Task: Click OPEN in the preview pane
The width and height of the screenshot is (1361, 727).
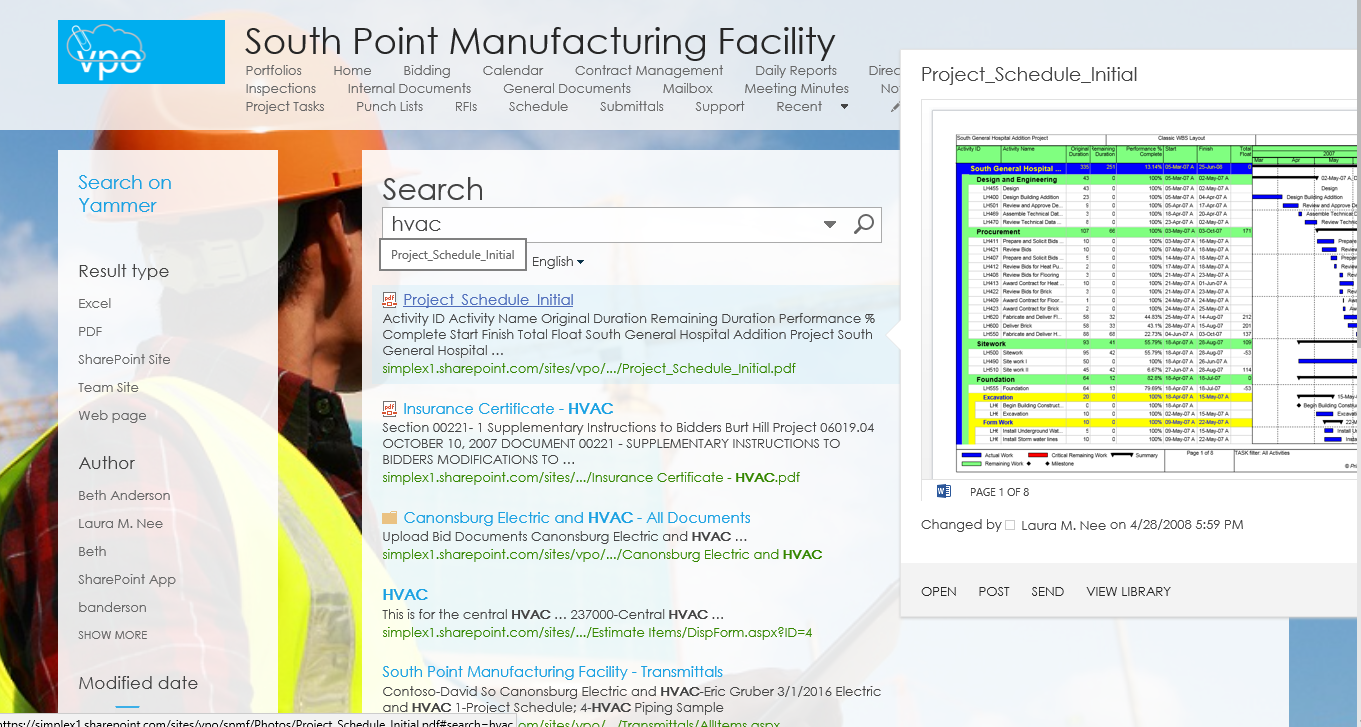Action: (x=938, y=592)
